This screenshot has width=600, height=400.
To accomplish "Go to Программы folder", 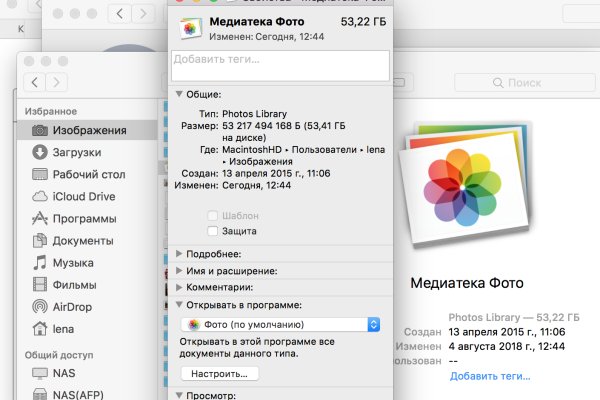I will 84,218.
